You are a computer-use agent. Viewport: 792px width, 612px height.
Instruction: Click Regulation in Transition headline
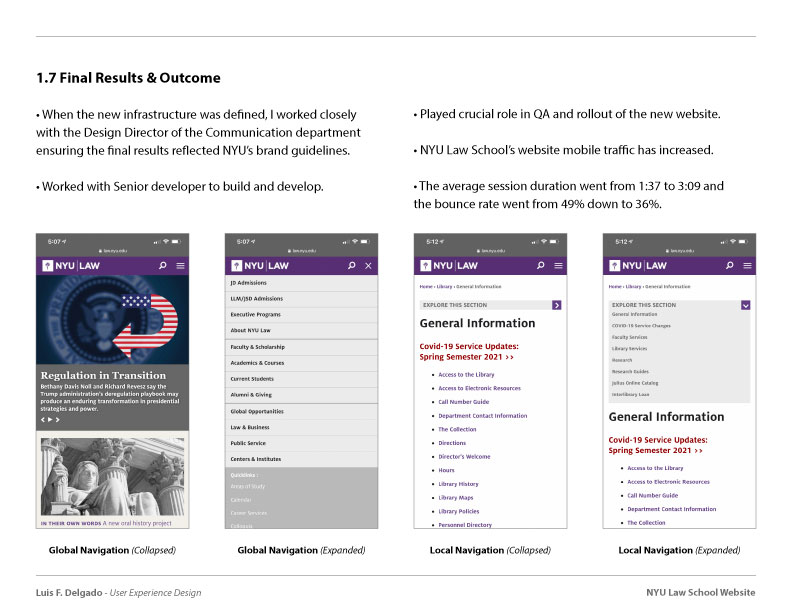(x=103, y=375)
